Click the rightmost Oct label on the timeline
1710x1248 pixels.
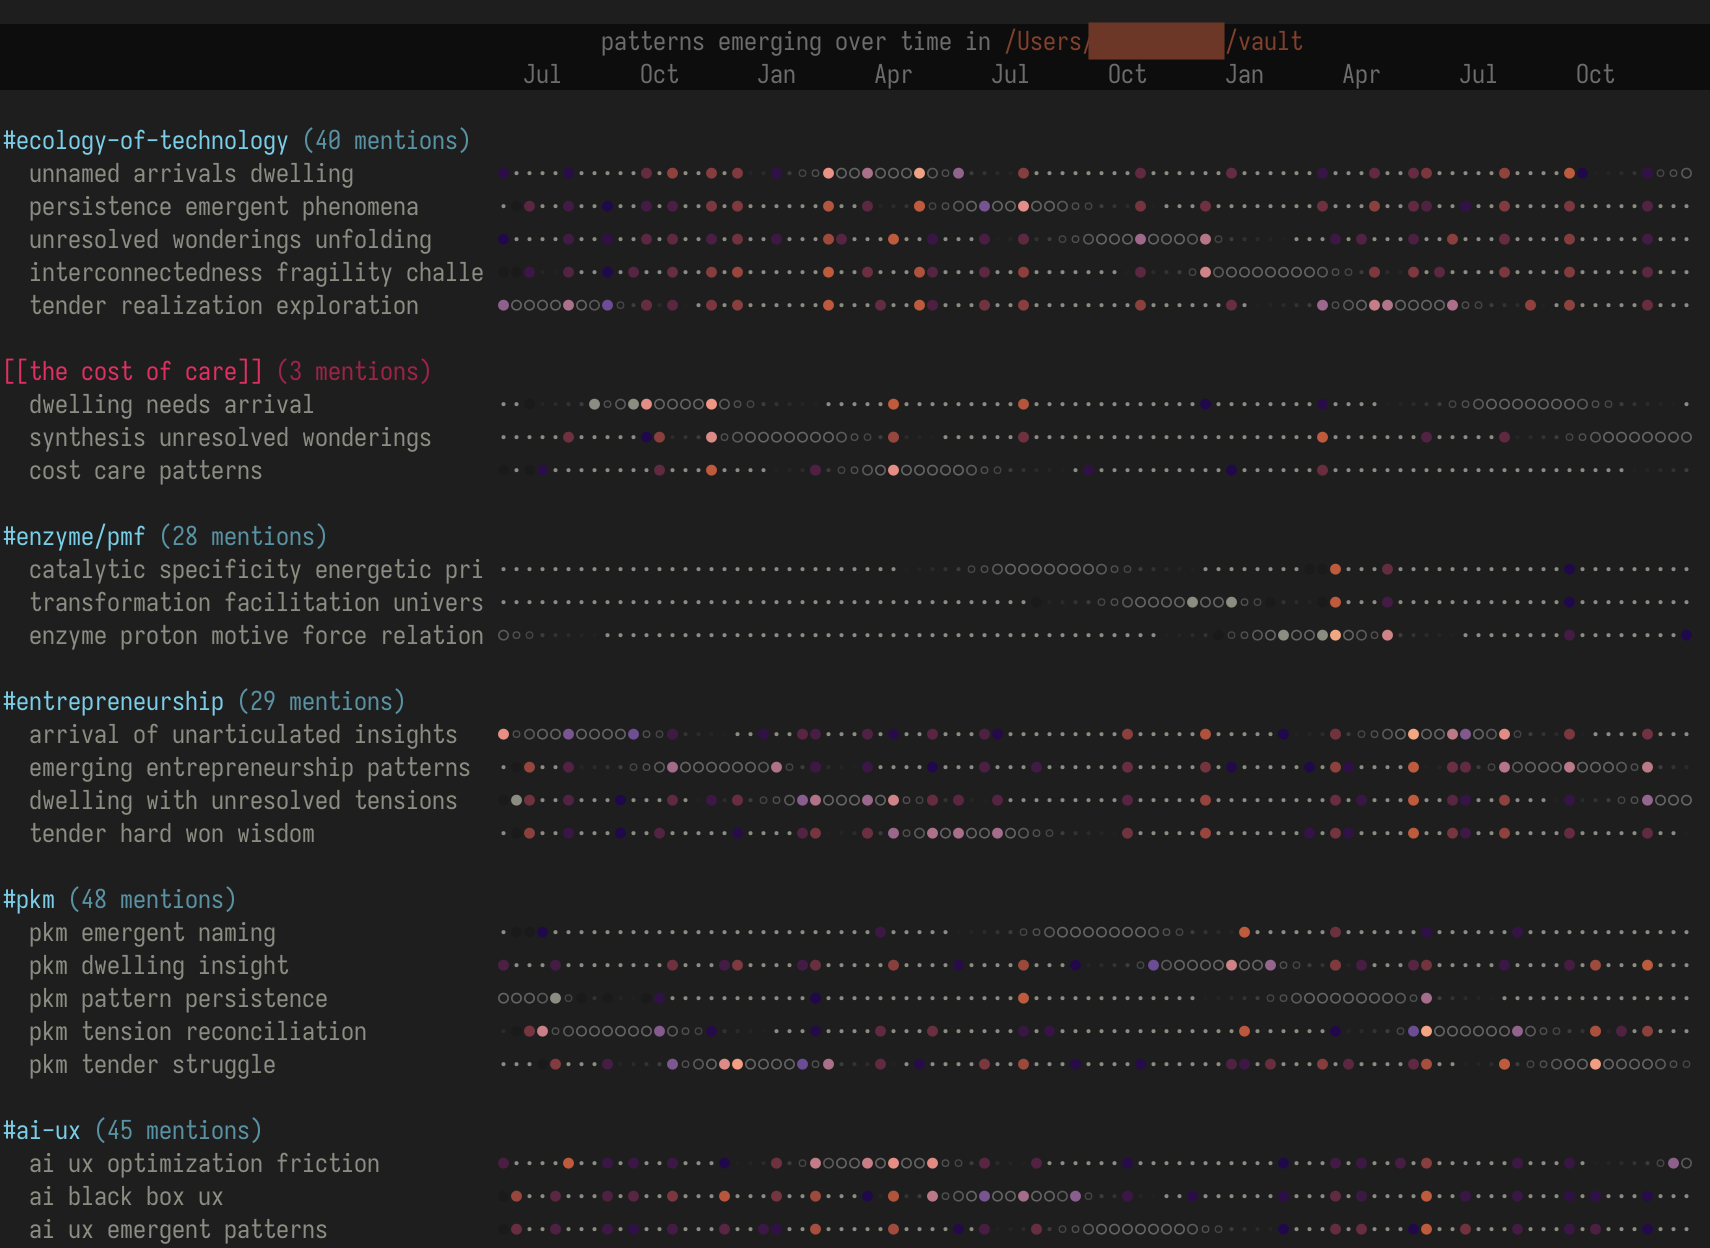point(1595,75)
